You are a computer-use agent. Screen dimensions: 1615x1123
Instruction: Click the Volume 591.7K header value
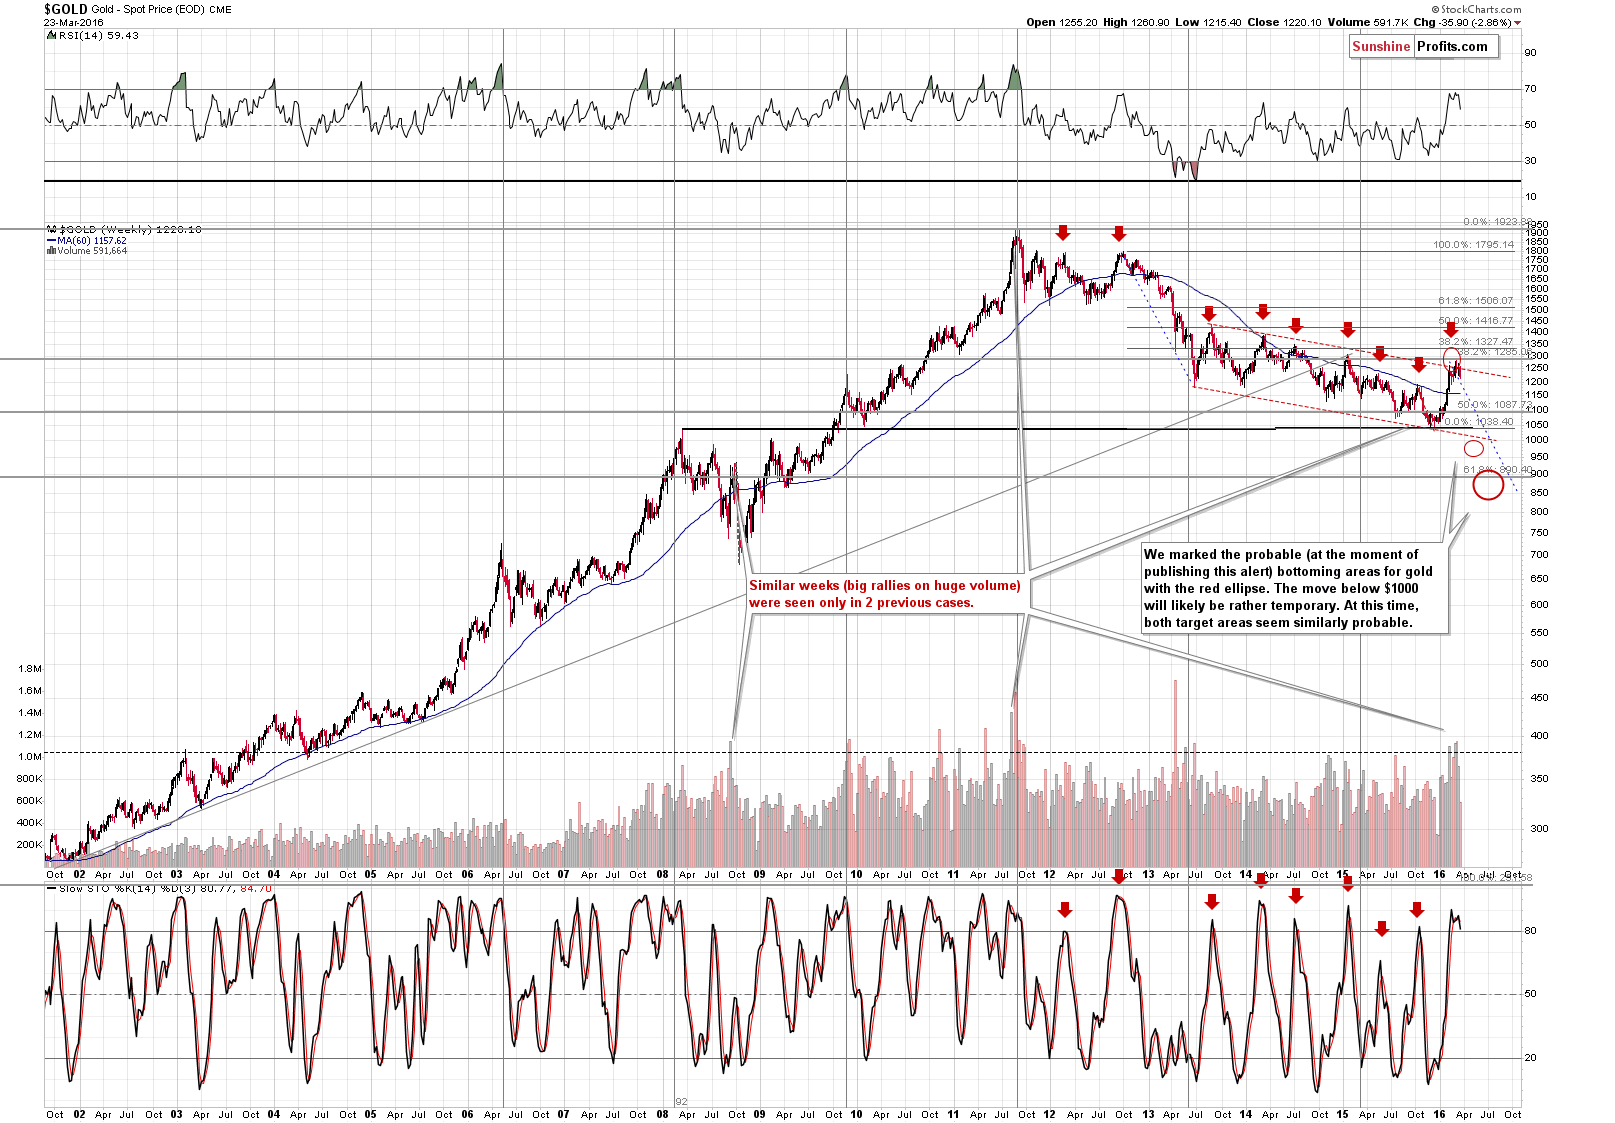(1368, 22)
